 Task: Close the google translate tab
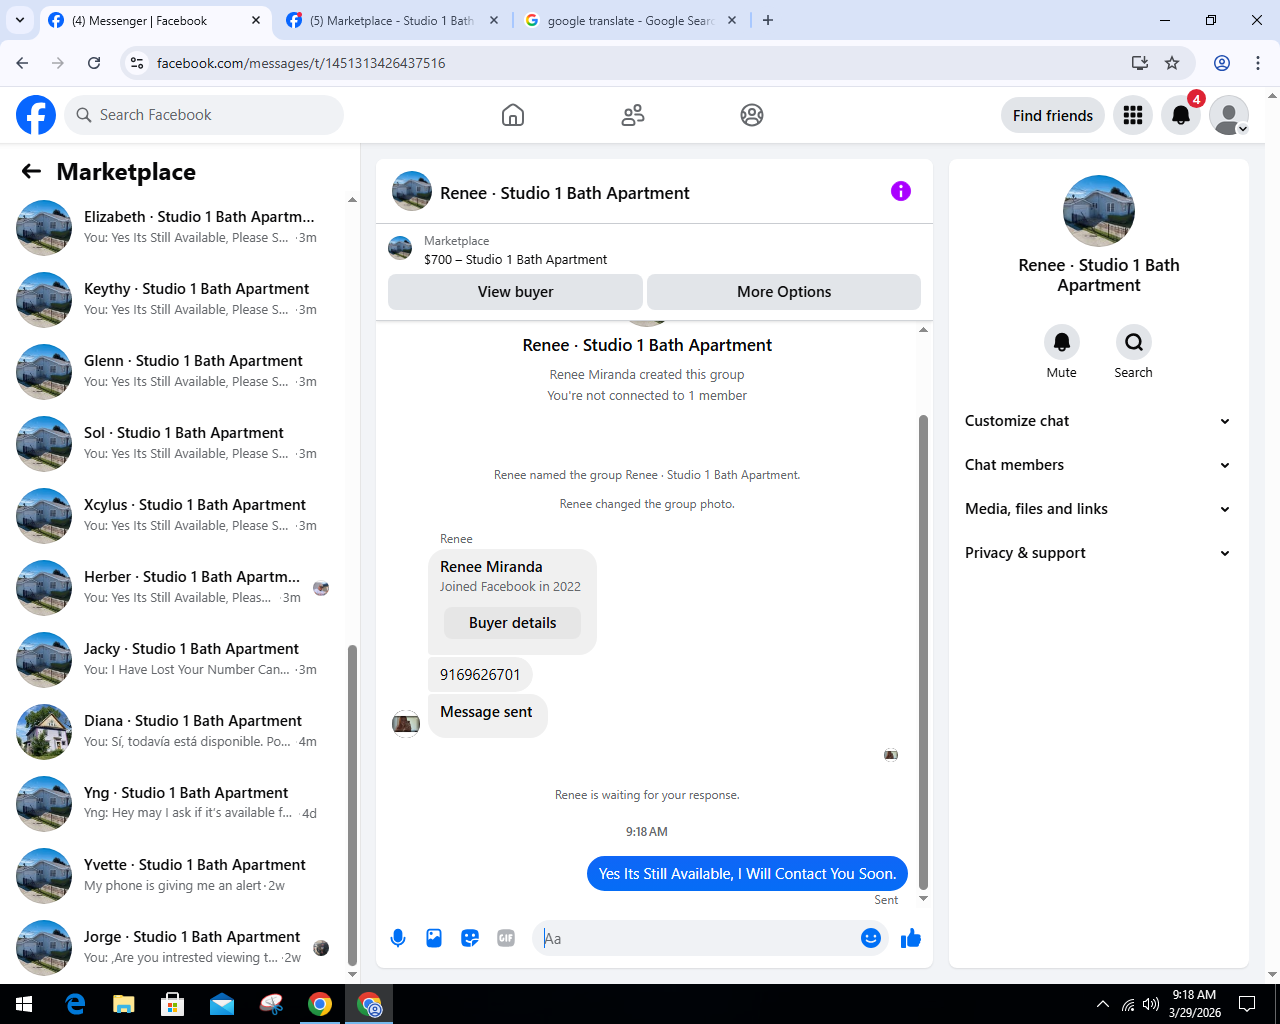coord(731,20)
